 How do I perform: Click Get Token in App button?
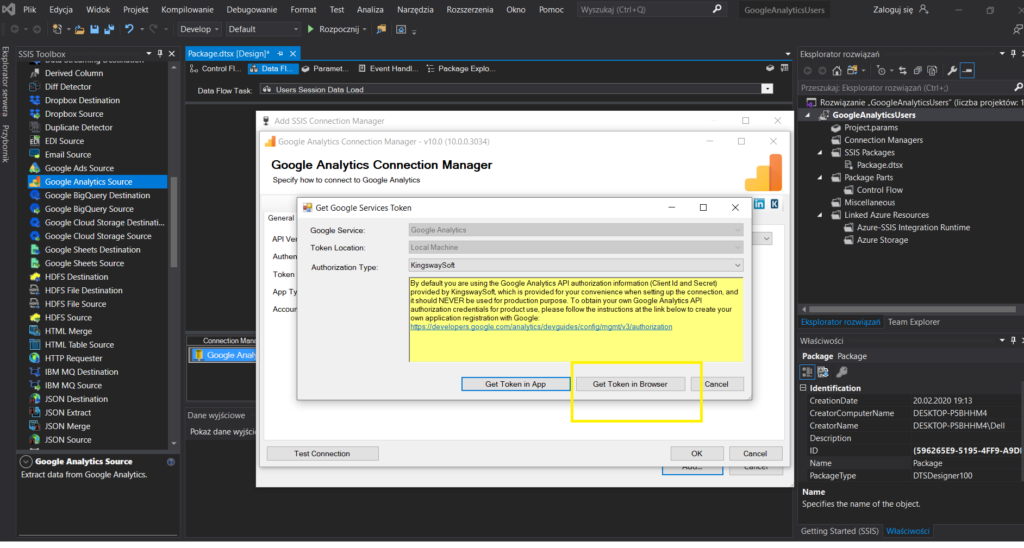pos(515,384)
